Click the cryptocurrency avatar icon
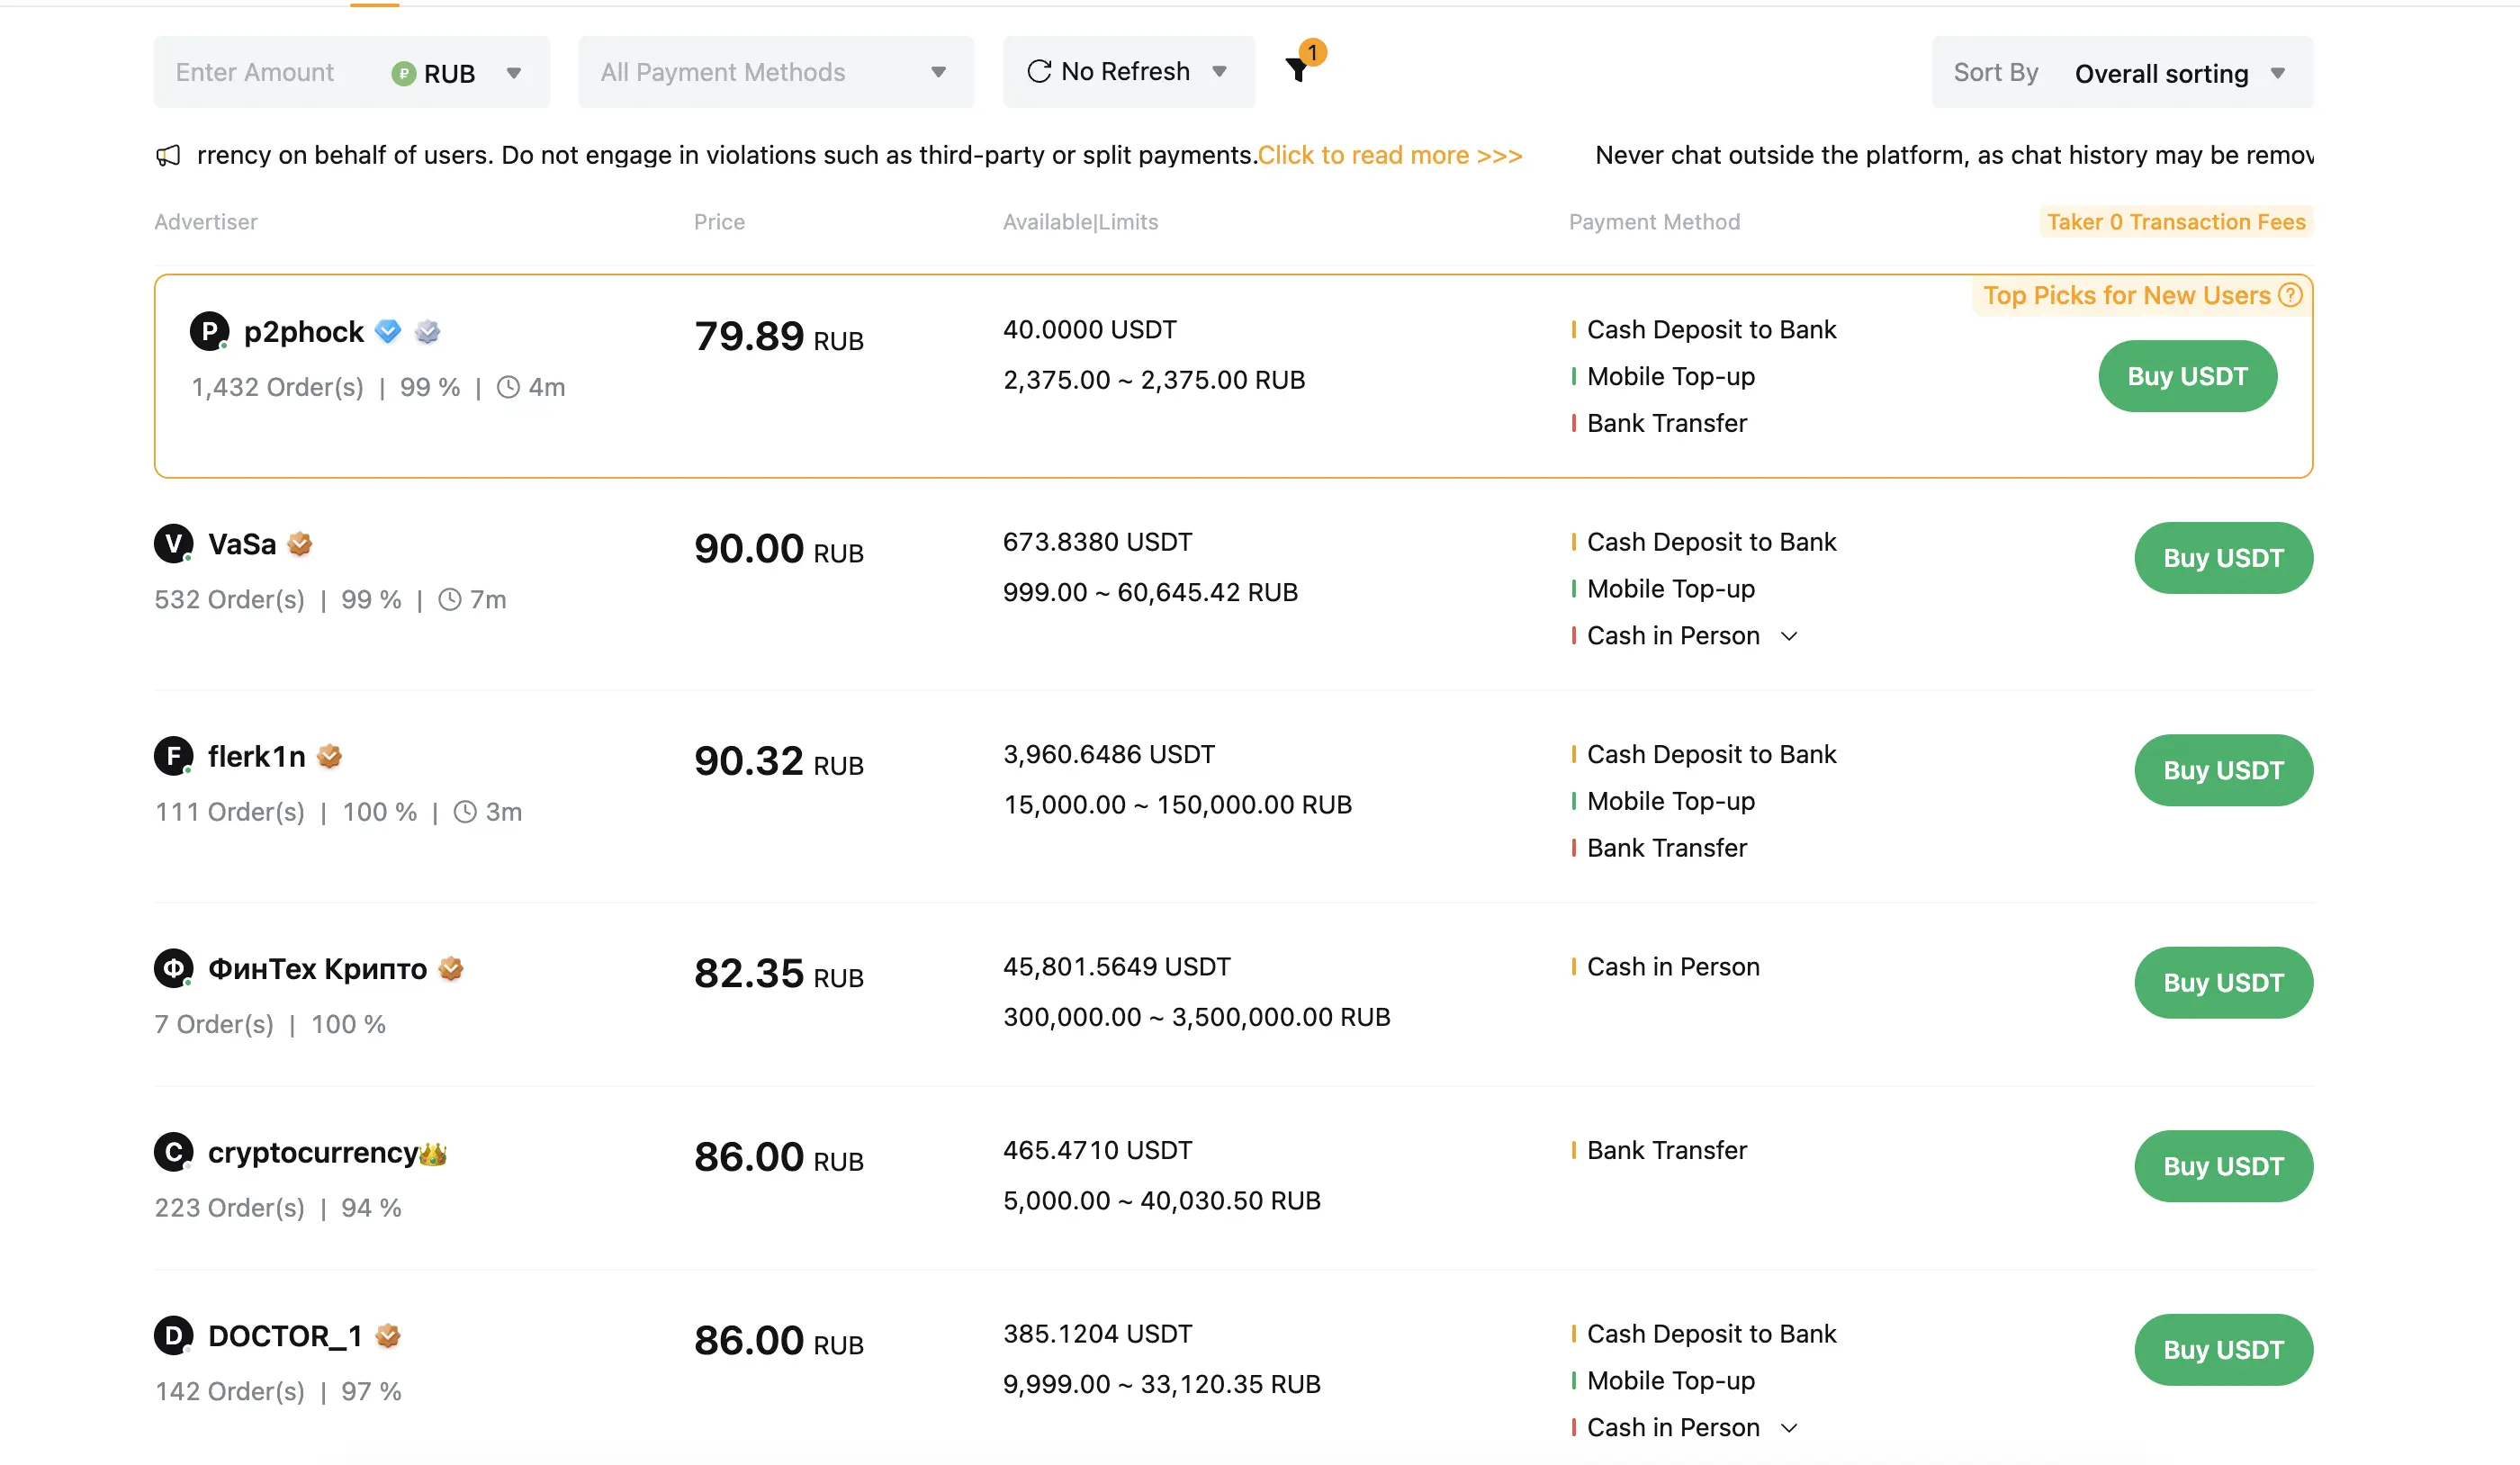Image resolution: width=2520 pixels, height=1465 pixels. [x=174, y=1152]
